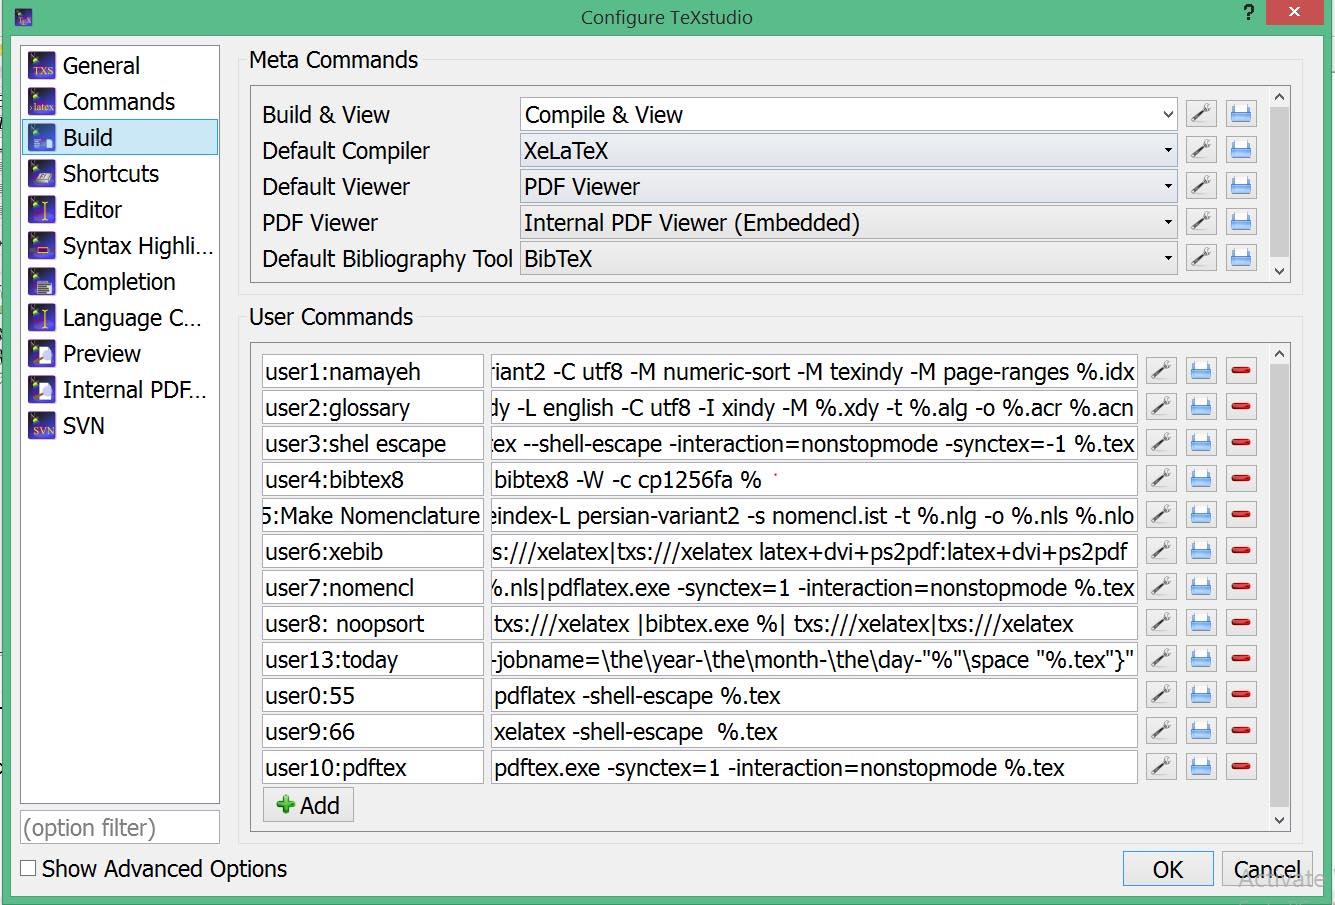Click the help question mark button
The image size is (1335, 905).
click(x=1249, y=13)
